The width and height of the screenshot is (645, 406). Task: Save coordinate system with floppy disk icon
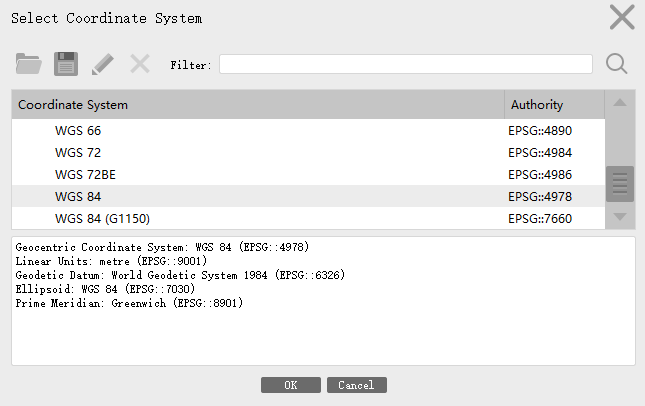point(66,64)
